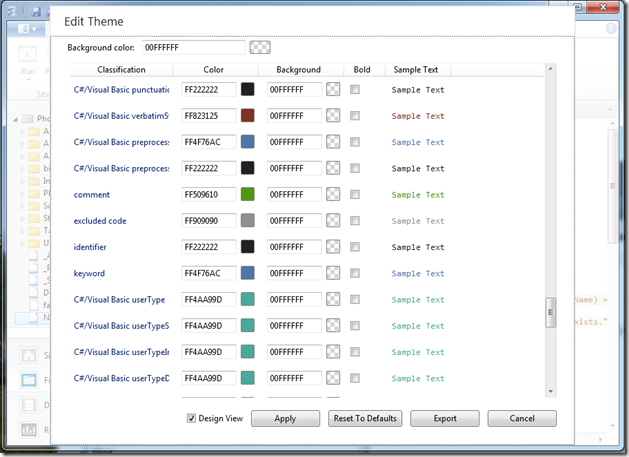Screen dimensions: 629x457
Task: Open teal color swatch for C#/Visual Basic userType
Action: click(x=248, y=299)
